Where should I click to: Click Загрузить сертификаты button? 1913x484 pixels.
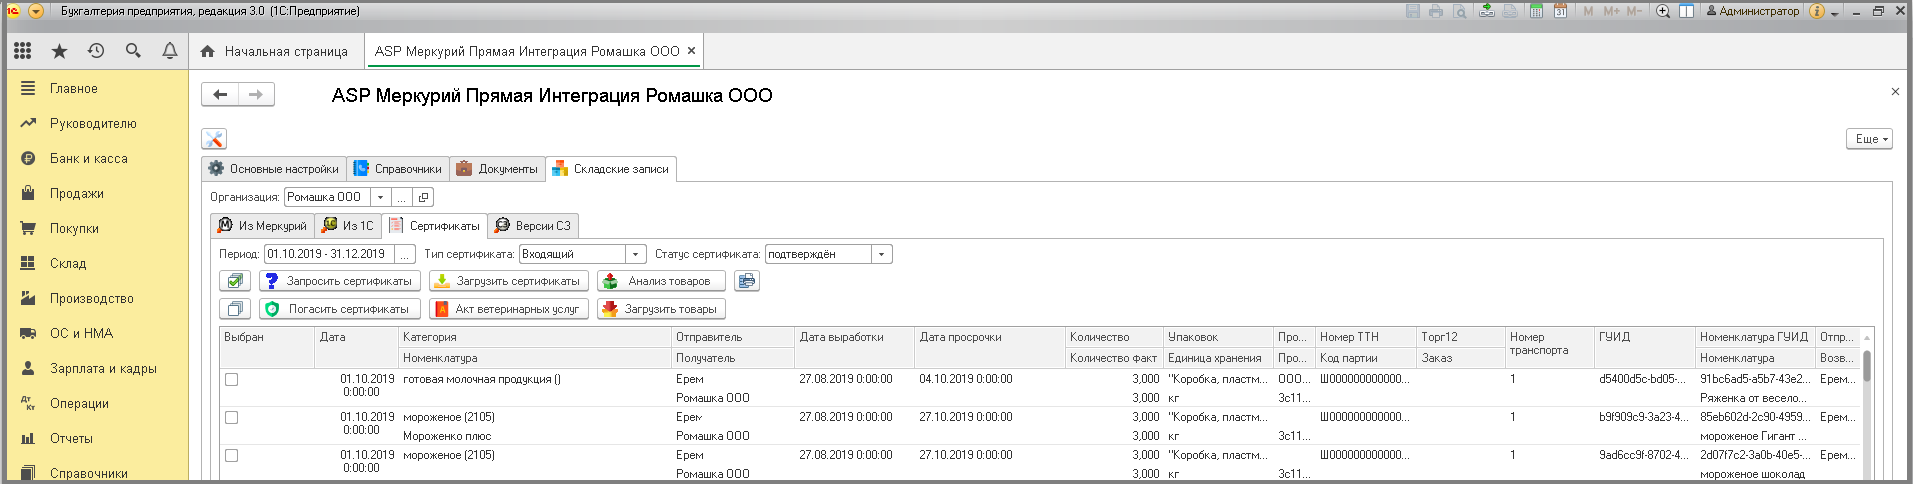pyautogui.click(x=508, y=281)
